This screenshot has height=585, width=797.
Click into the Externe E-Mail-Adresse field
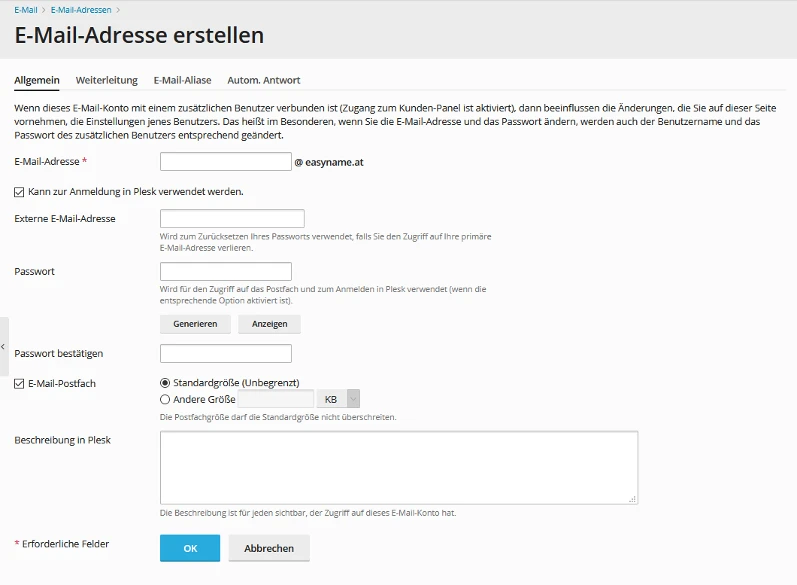click(232, 219)
